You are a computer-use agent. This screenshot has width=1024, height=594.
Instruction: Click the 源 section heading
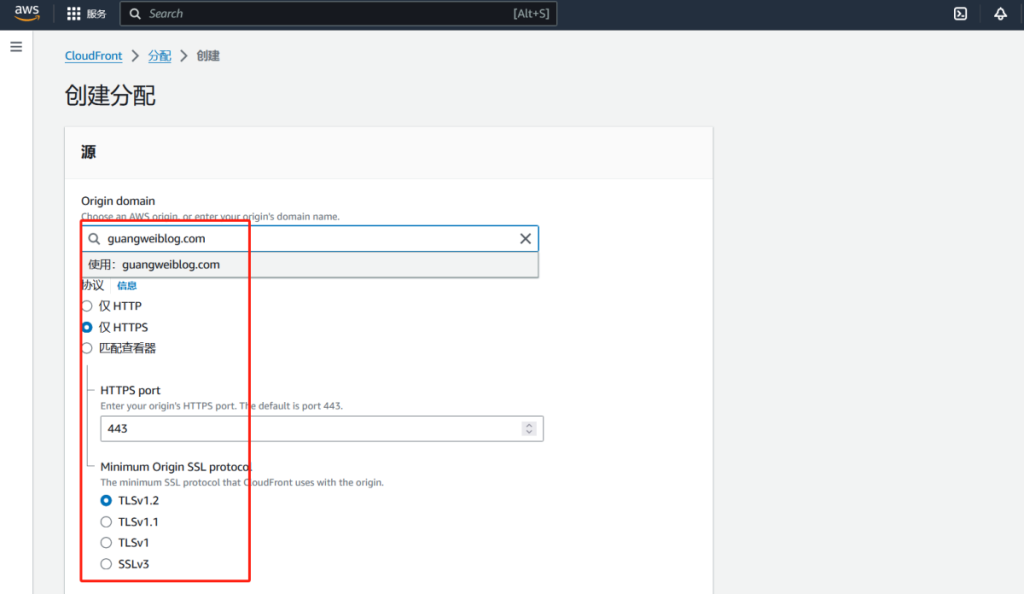pos(88,152)
